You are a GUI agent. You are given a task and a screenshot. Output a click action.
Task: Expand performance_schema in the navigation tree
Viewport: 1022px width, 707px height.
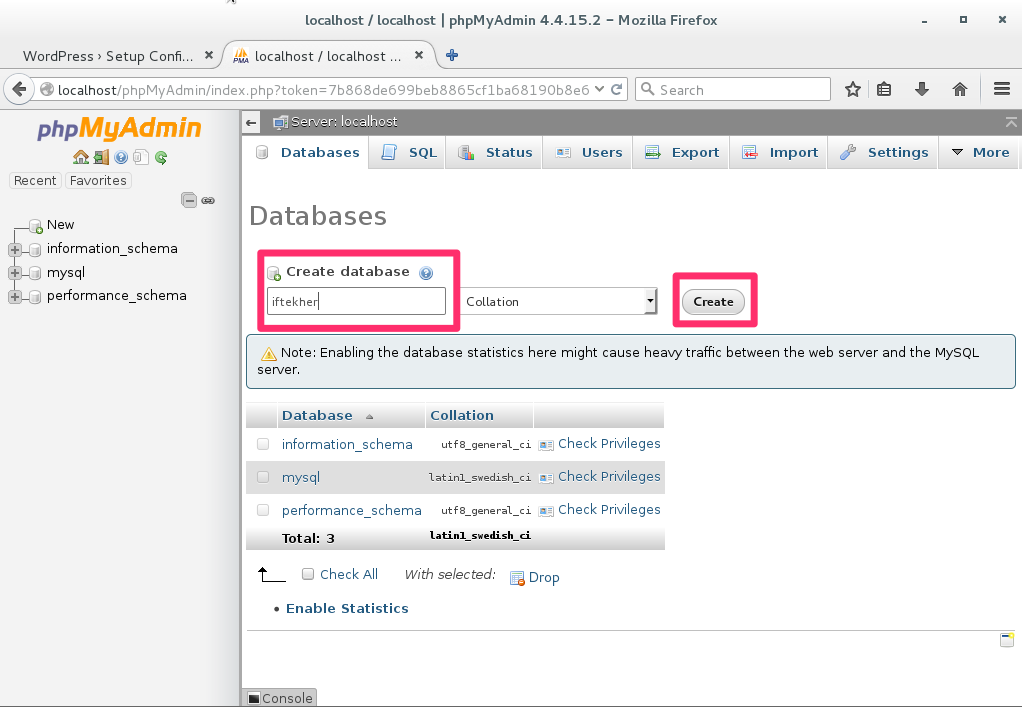click(x=15, y=296)
